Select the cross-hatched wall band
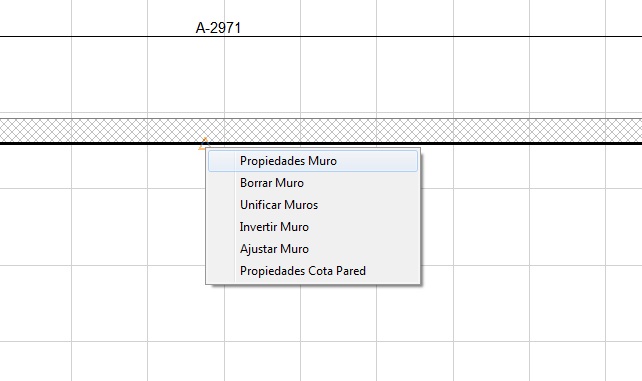The image size is (642, 381). click(321, 130)
